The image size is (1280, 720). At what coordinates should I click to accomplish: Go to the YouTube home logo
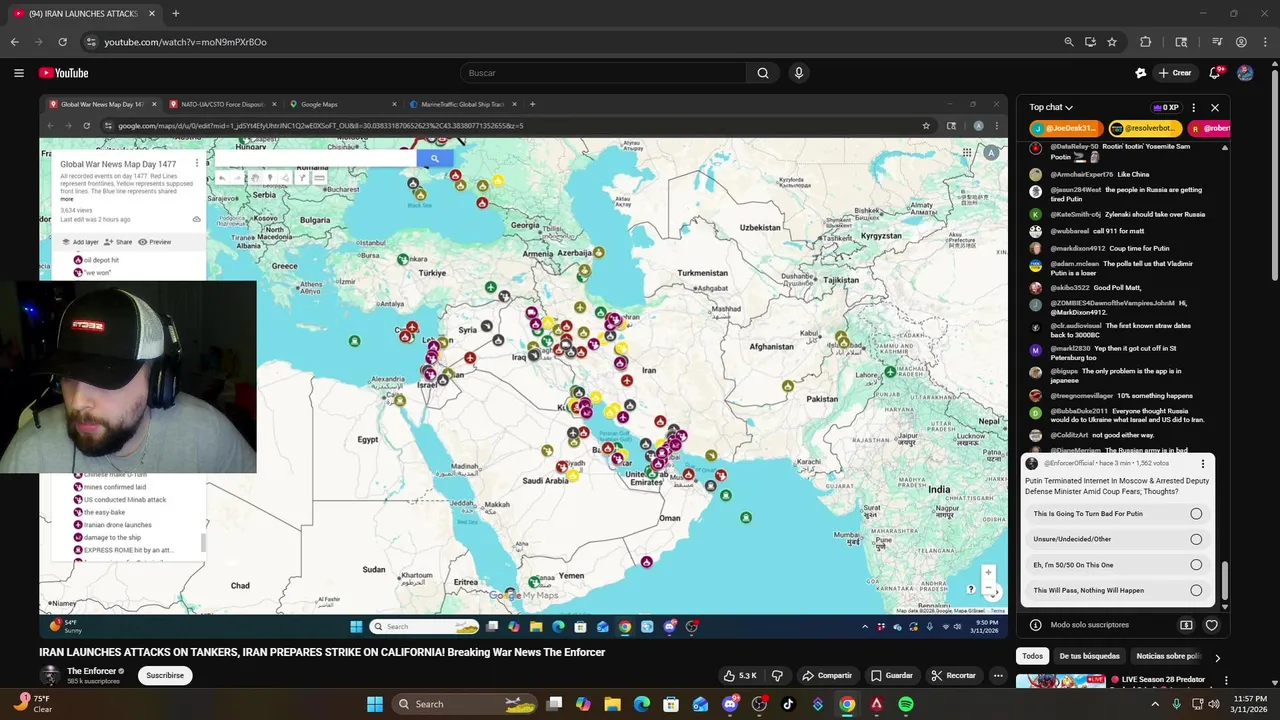pos(64,73)
